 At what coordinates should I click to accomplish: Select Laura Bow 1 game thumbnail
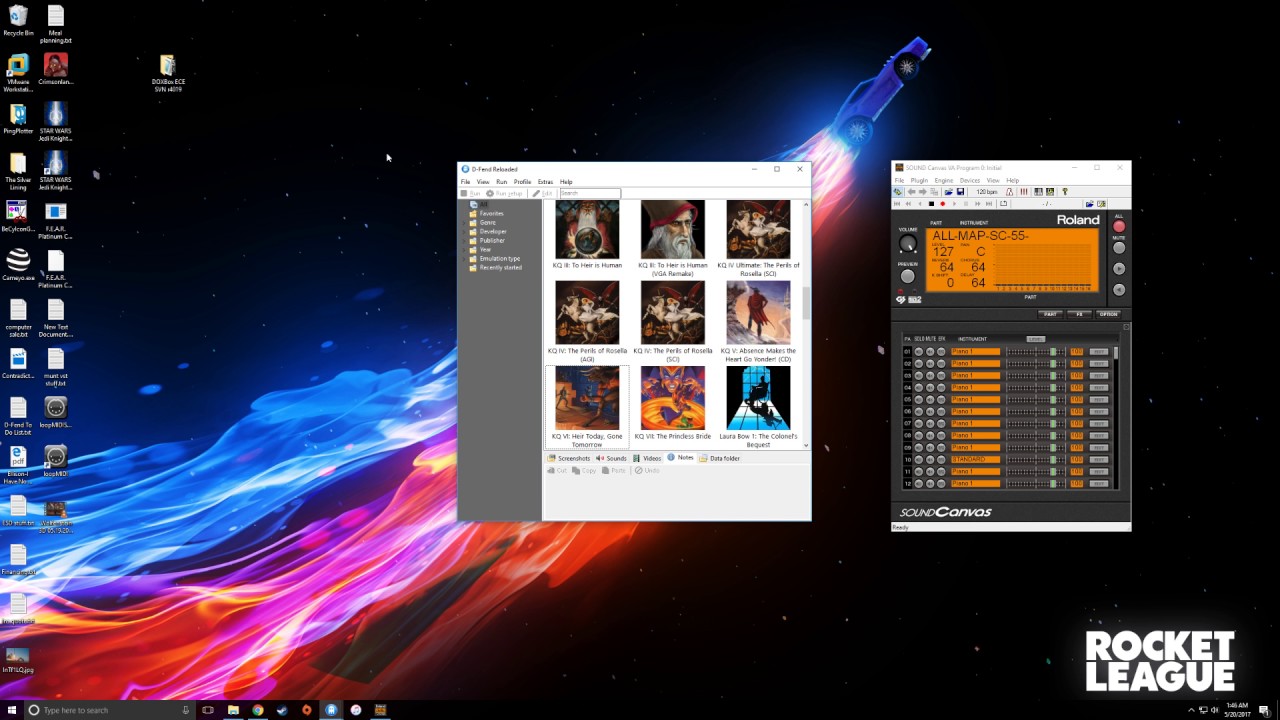tap(758, 398)
